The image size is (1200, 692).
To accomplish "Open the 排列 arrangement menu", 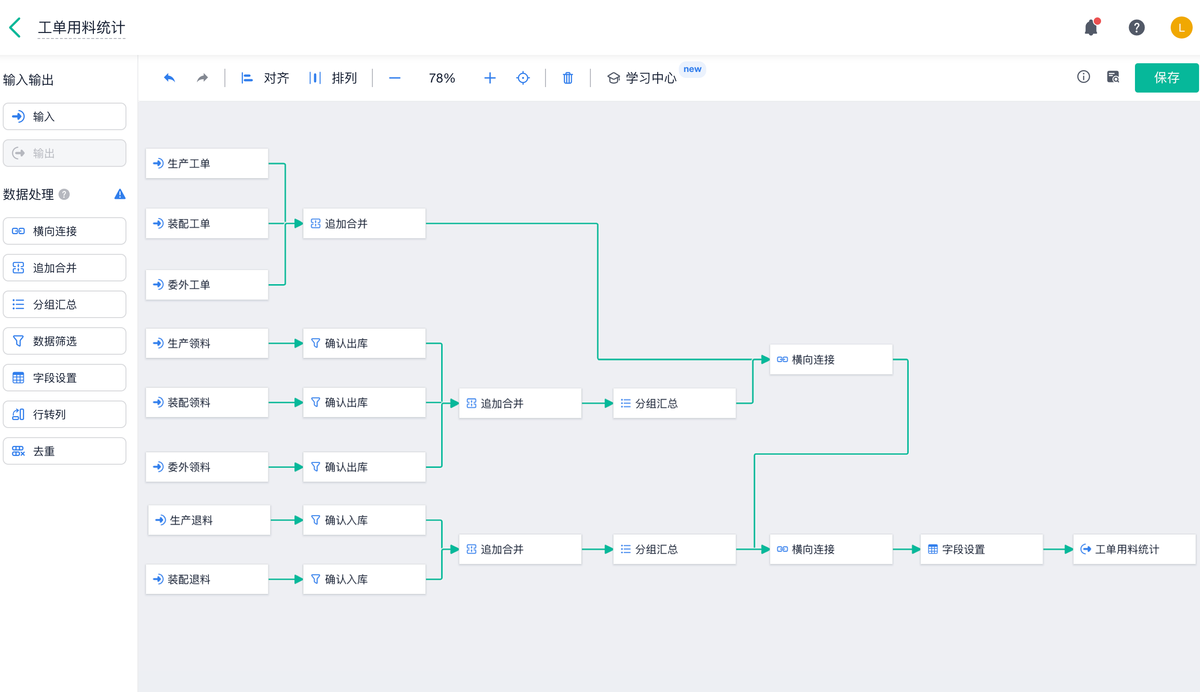I will [334, 78].
